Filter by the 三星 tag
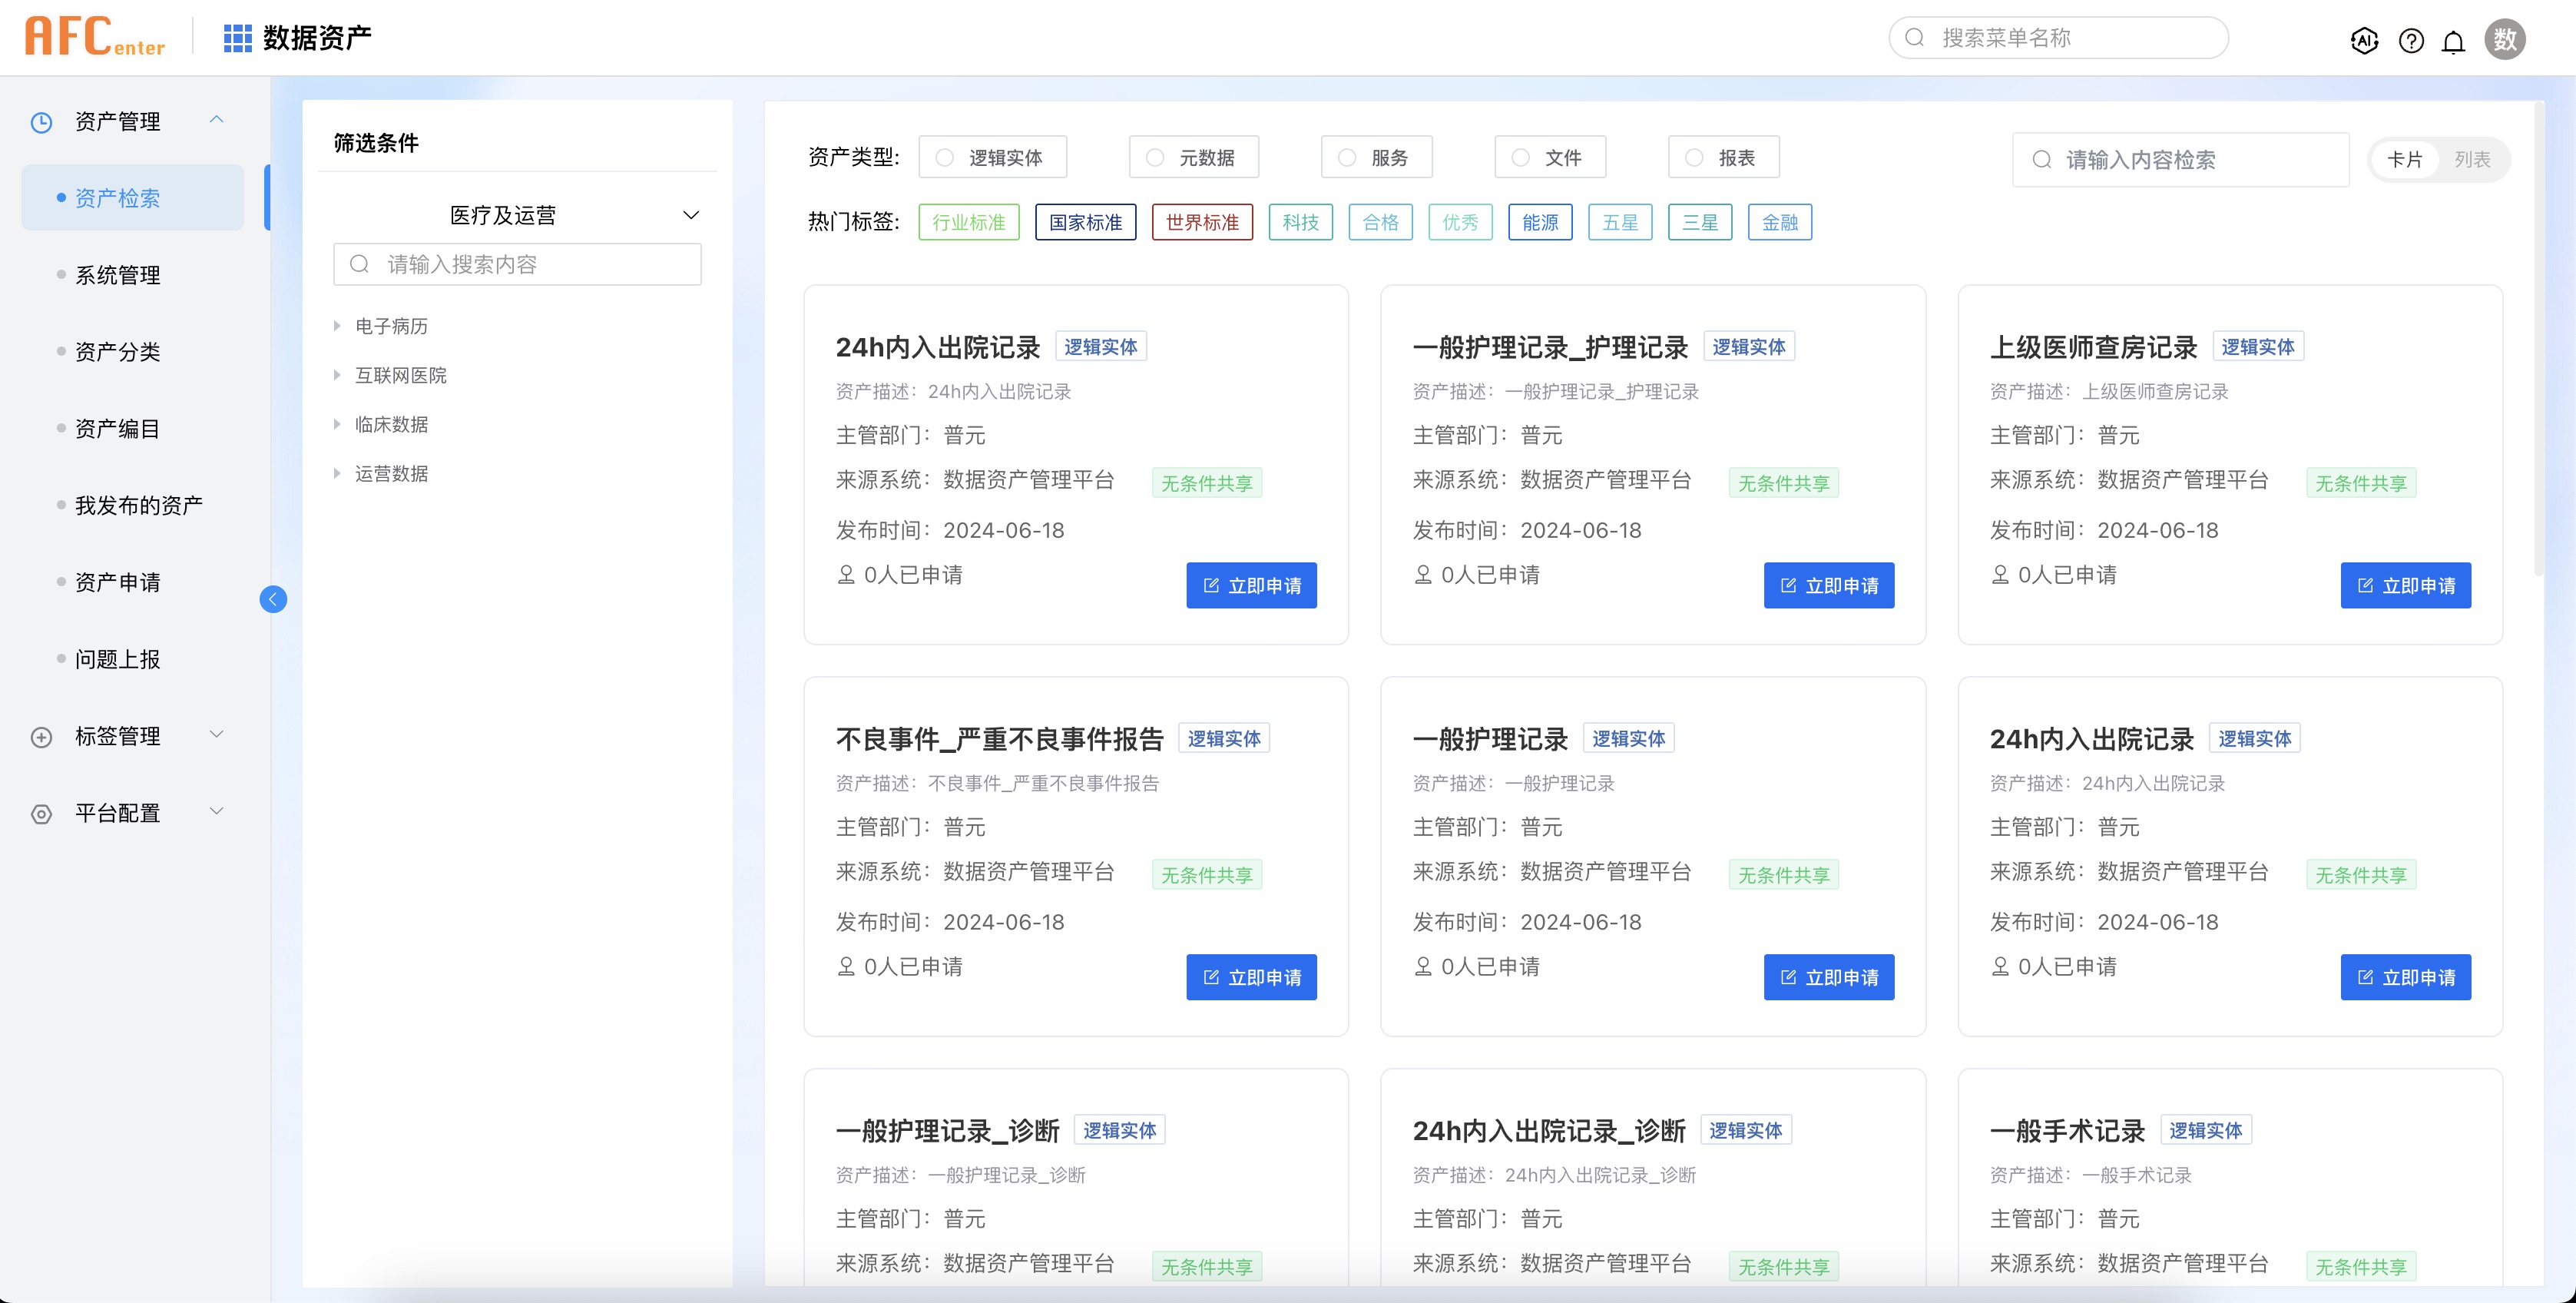The image size is (2576, 1303). (x=1700, y=222)
